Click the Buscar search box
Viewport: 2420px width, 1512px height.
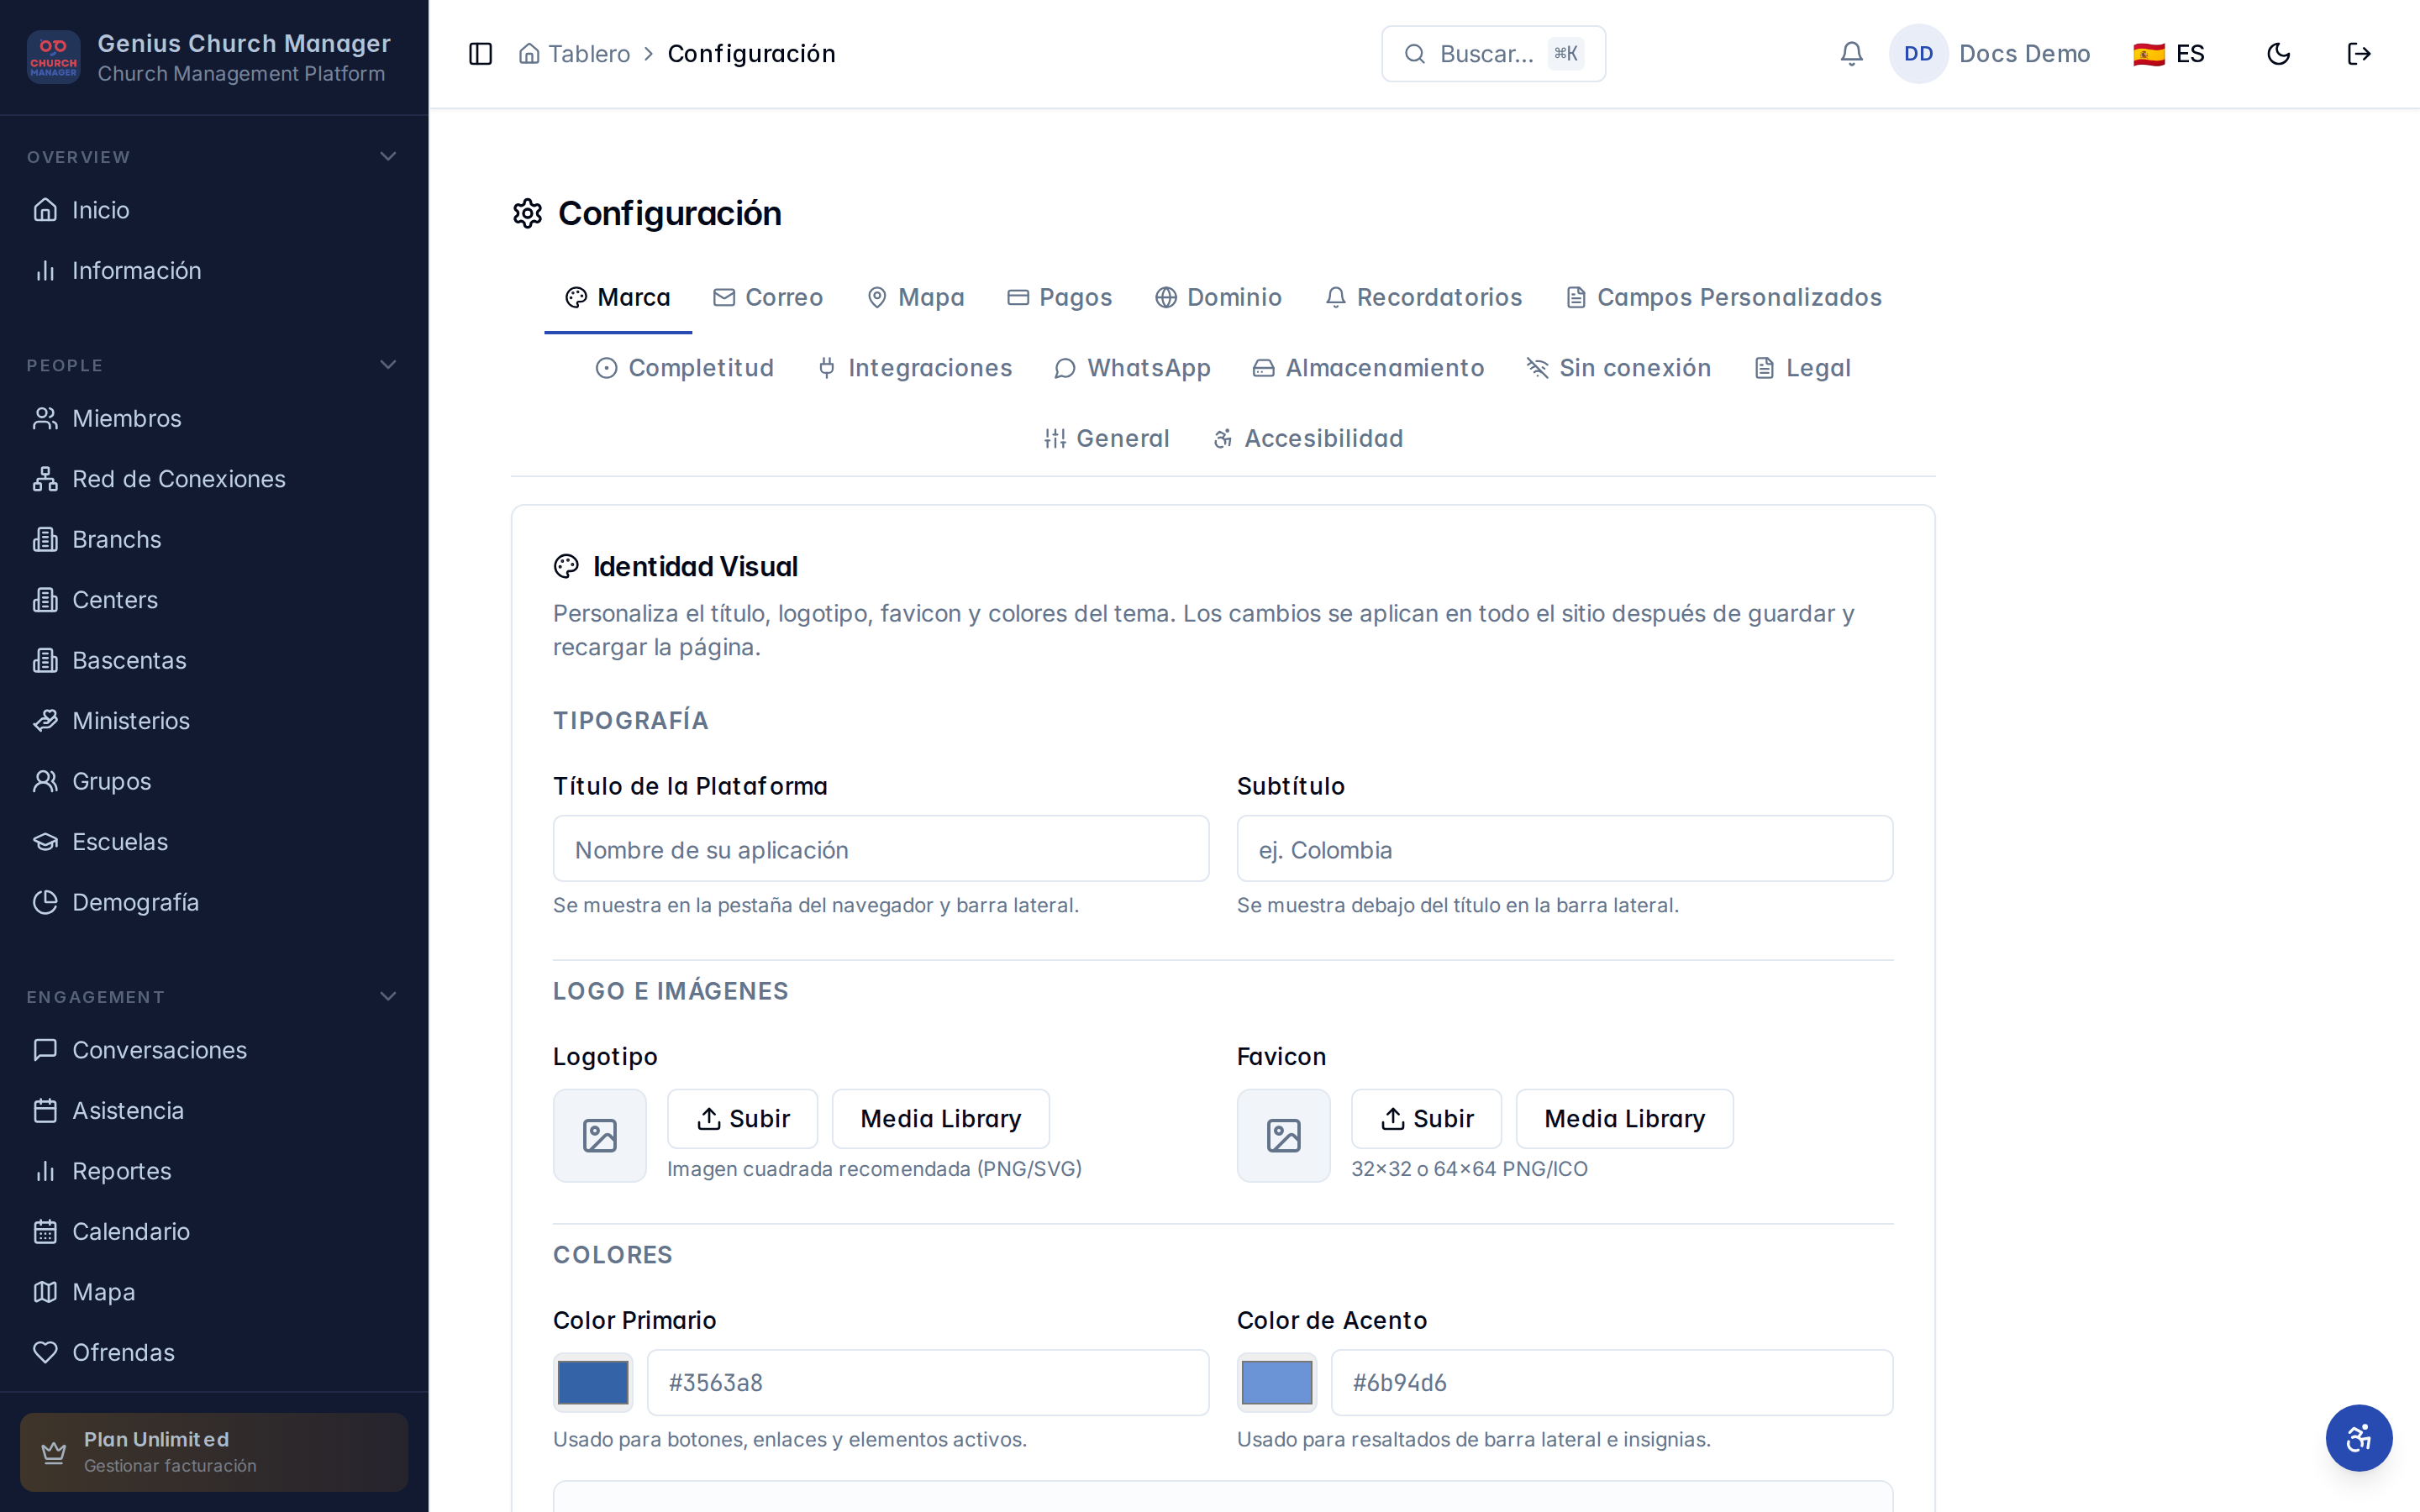[1493, 54]
